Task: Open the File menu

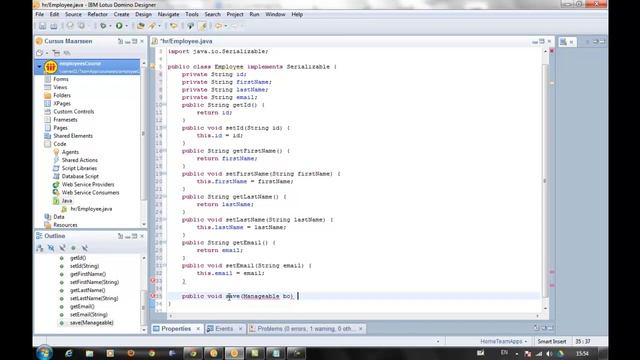Action: click(x=40, y=14)
